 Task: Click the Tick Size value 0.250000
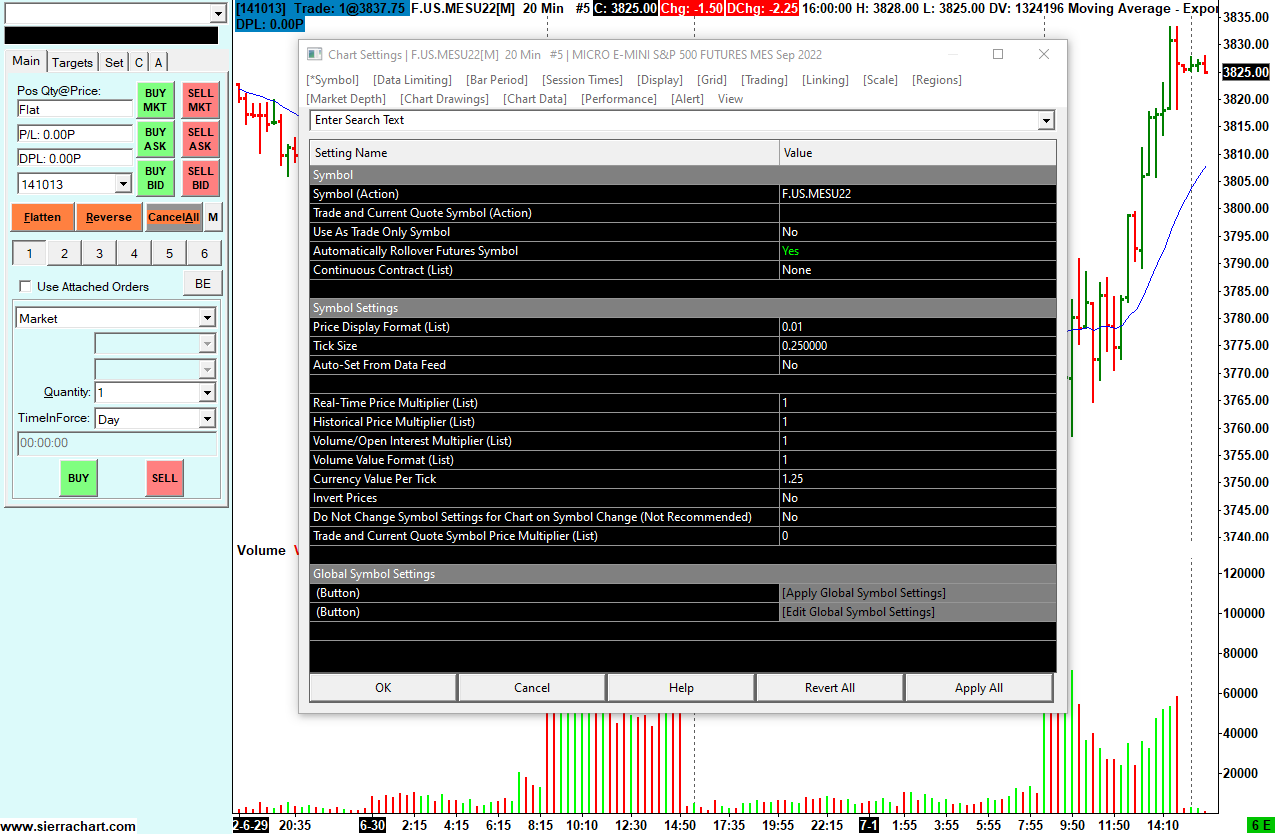point(918,346)
